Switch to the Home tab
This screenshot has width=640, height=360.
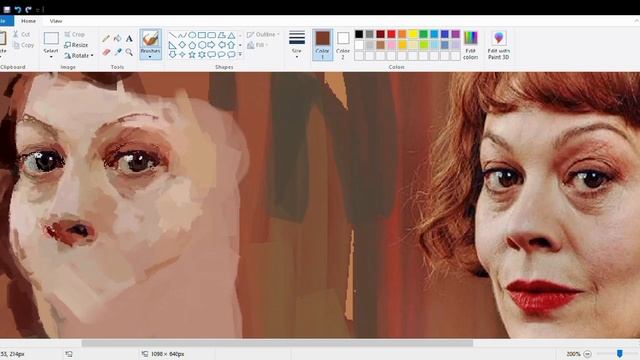click(x=28, y=21)
